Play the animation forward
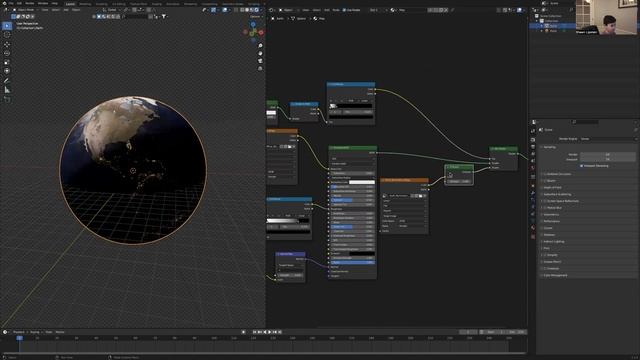The width and height of the screenshot is (640, 360). pos(269,332)
